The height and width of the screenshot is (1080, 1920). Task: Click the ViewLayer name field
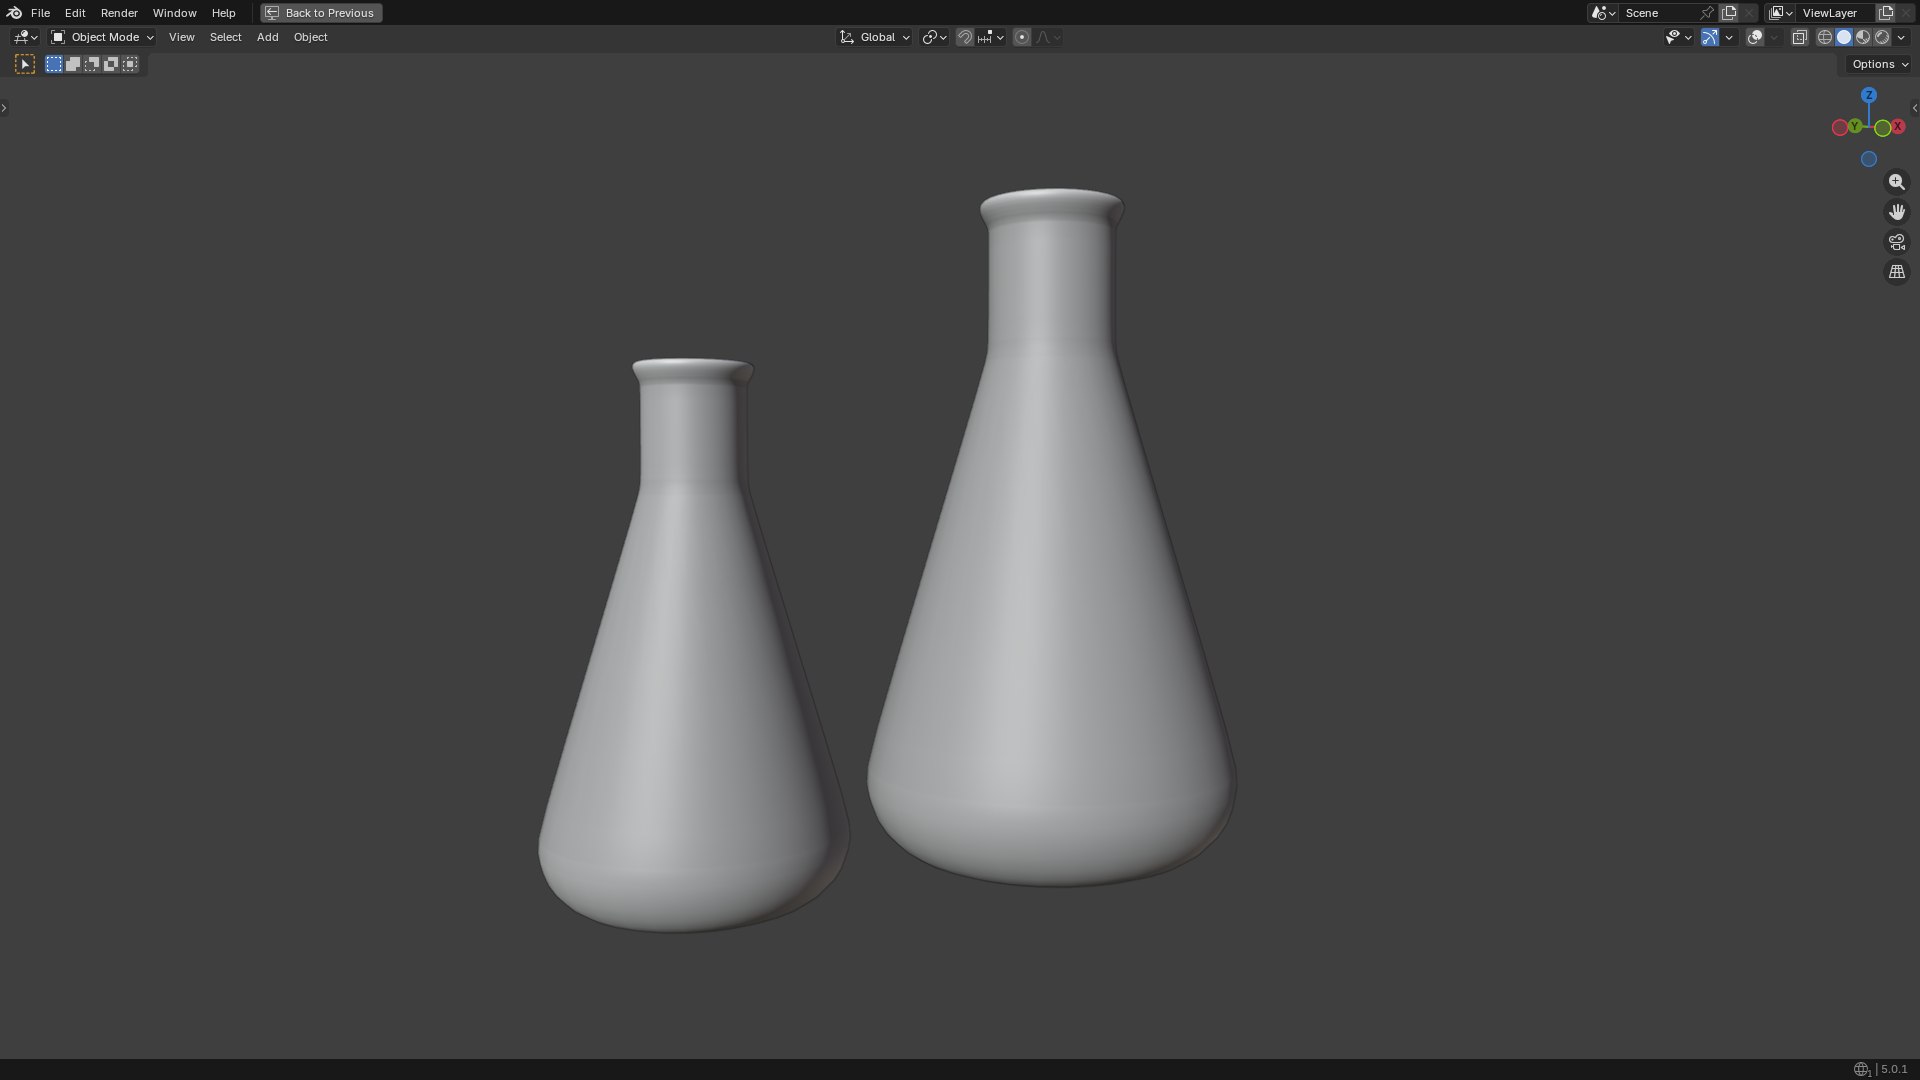1835,13
